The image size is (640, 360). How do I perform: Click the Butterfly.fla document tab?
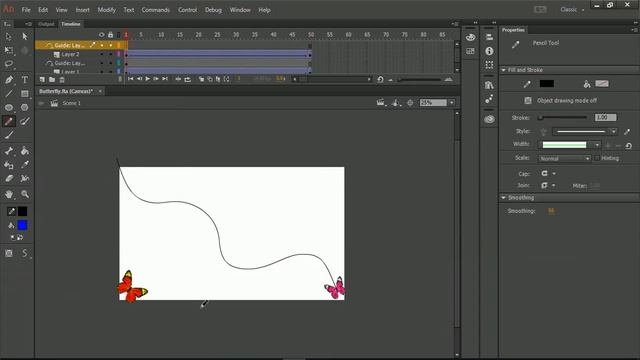tap(66, 91)
